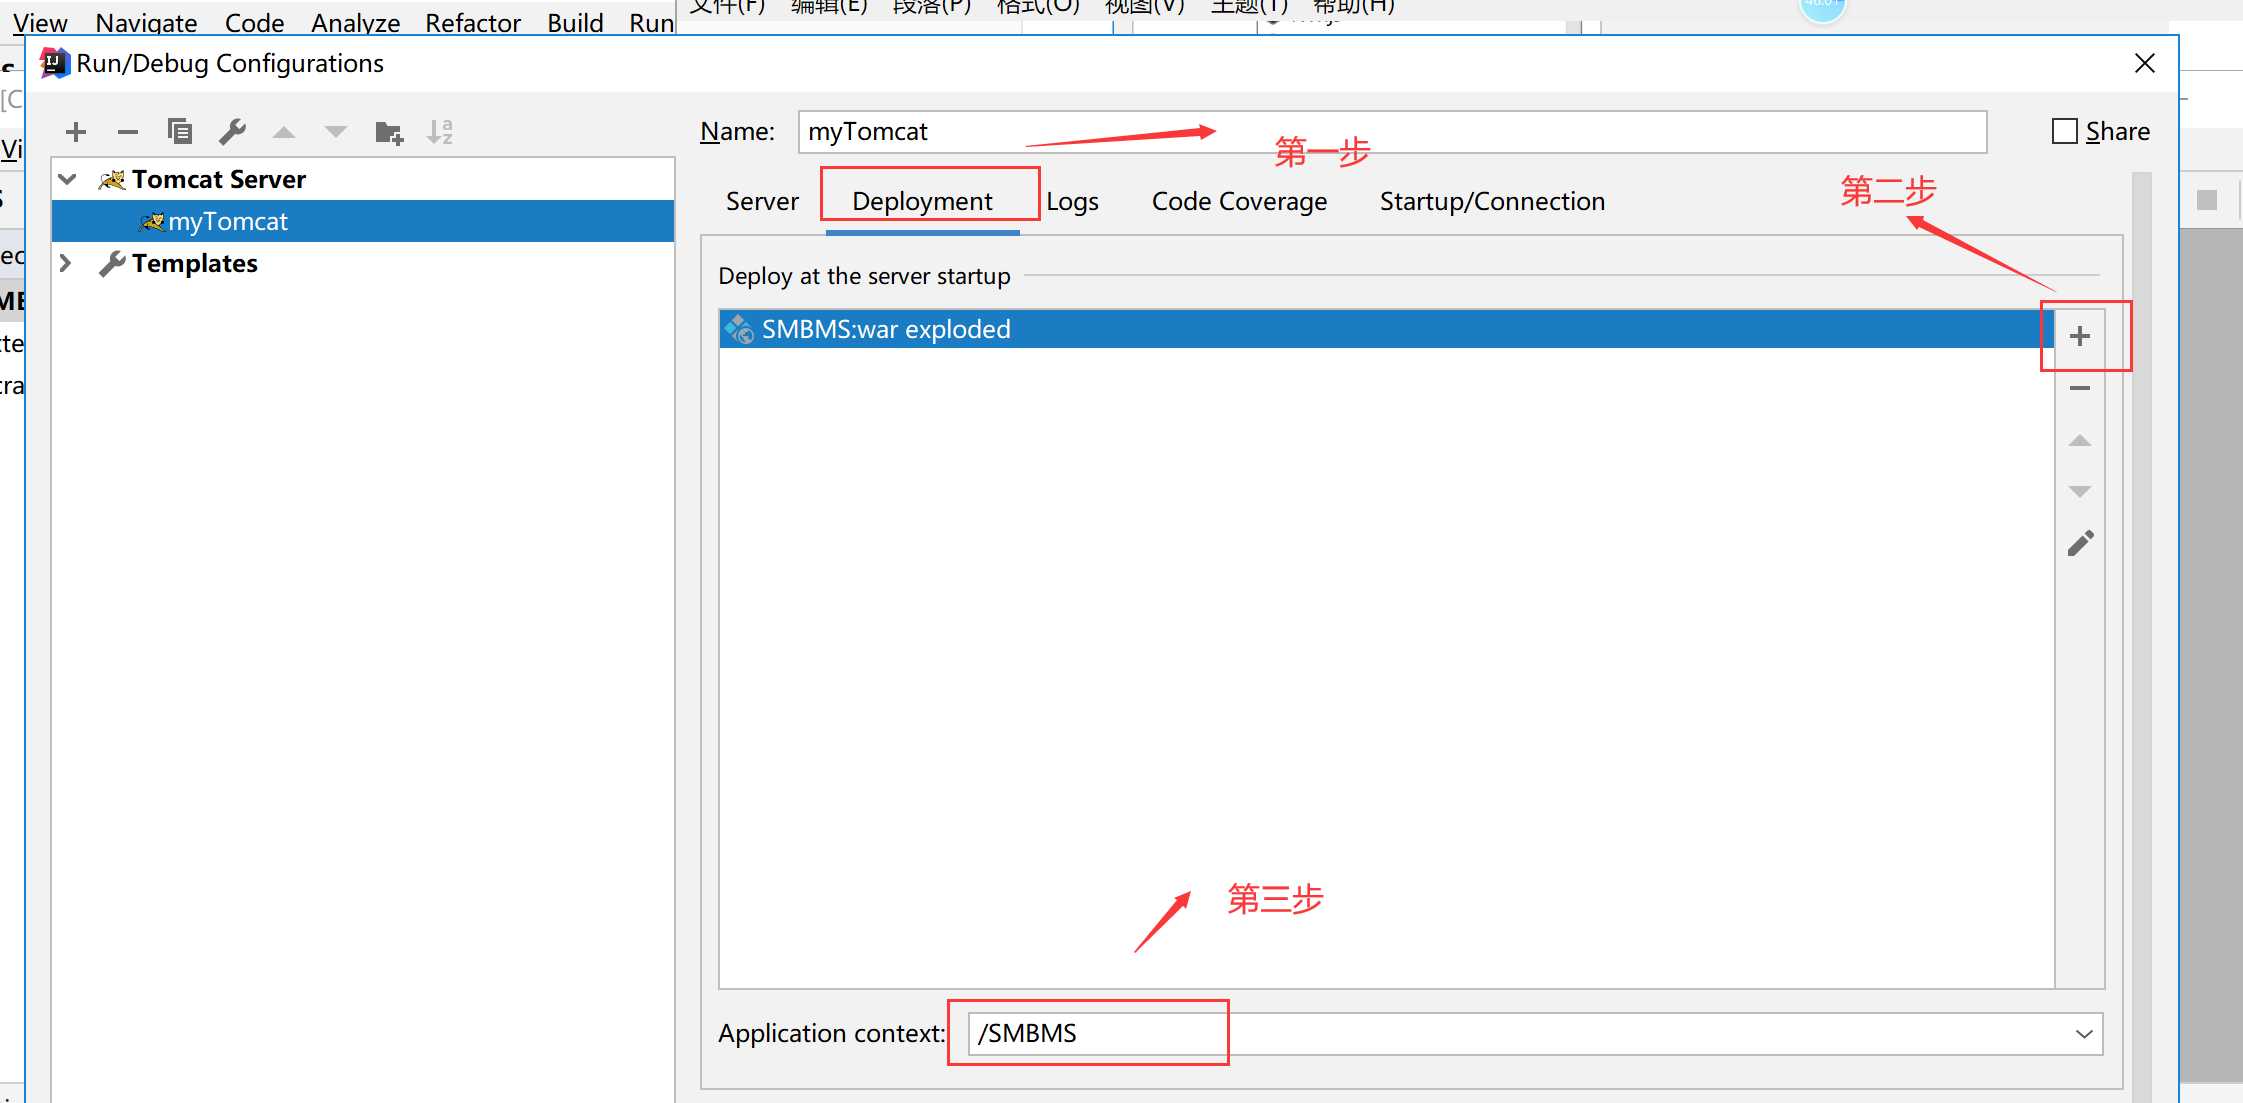Create new folder for configurations
Screen dimensions: 2243x1103
tap(389, 132)
